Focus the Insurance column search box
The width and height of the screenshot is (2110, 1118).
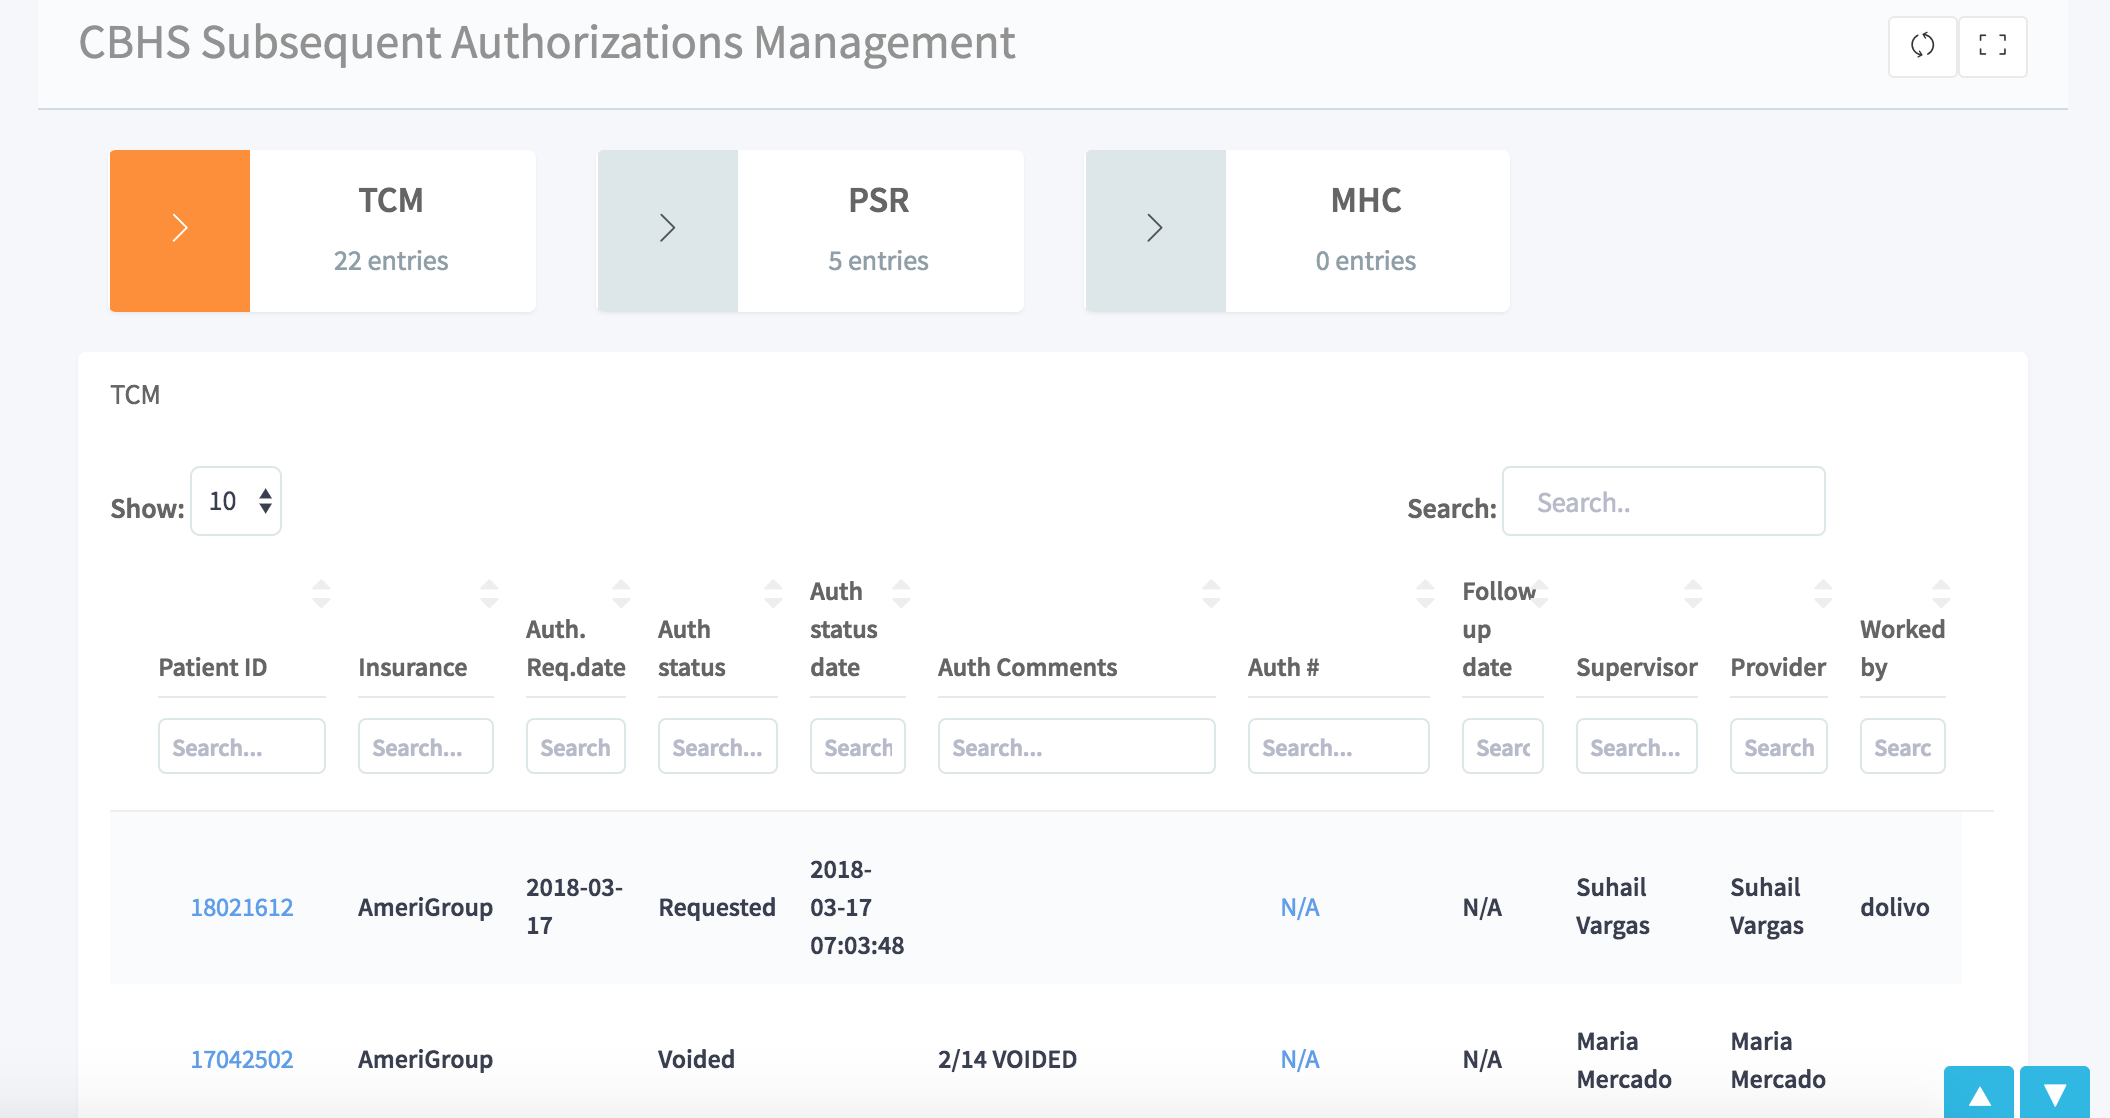click(x=426, y=746)
